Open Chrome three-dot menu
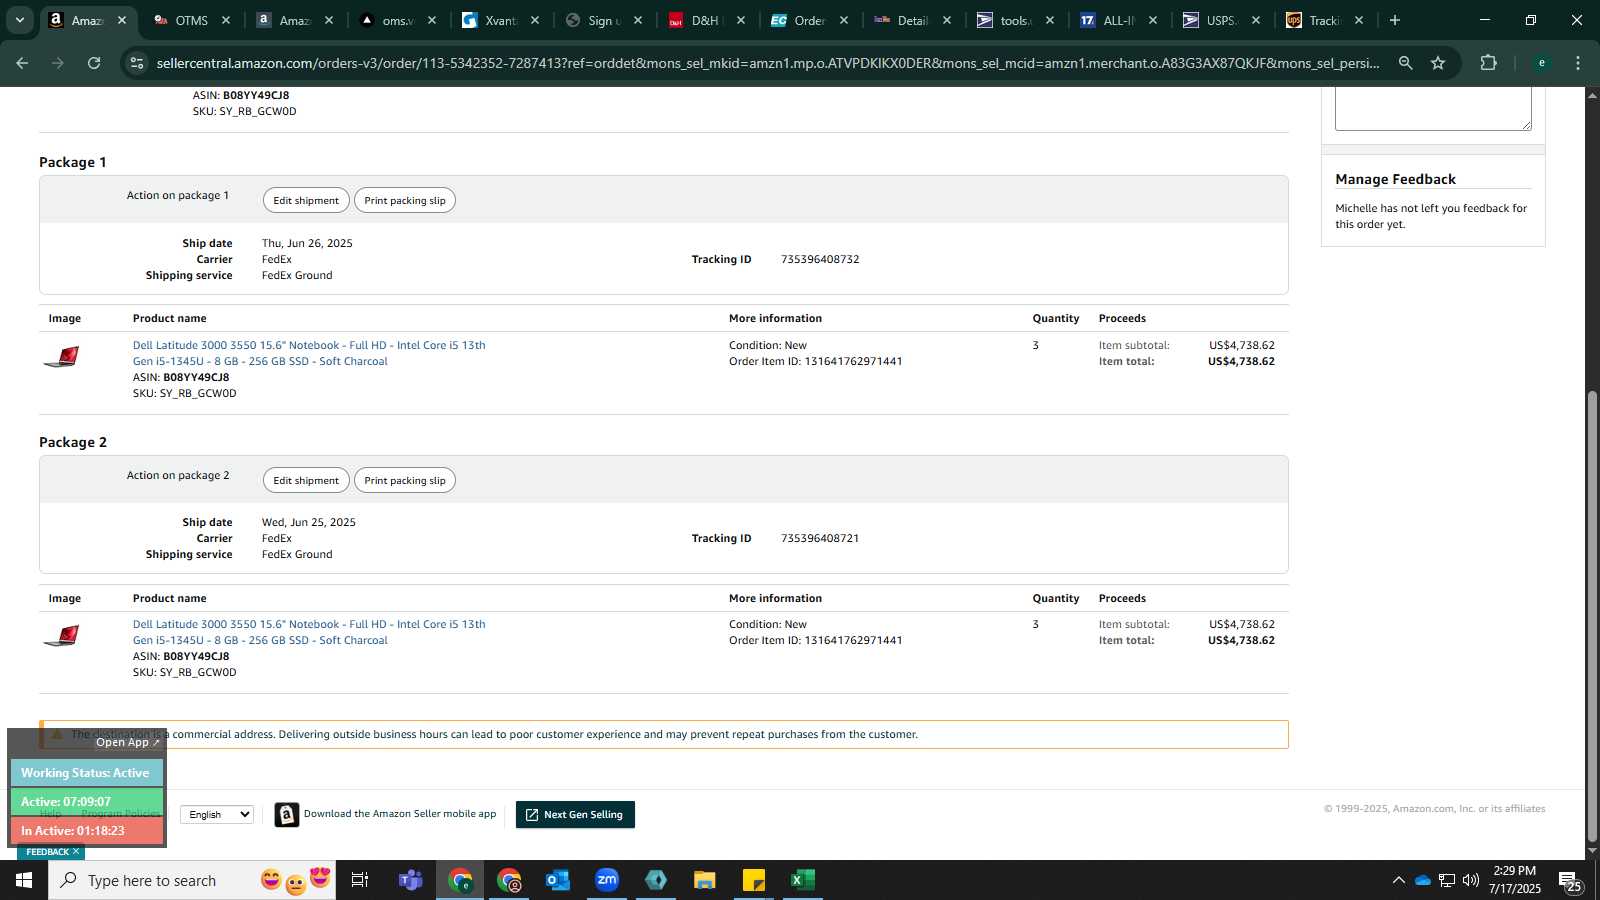The height and width of the screenshot is (900, 1600). (1578, 63)
